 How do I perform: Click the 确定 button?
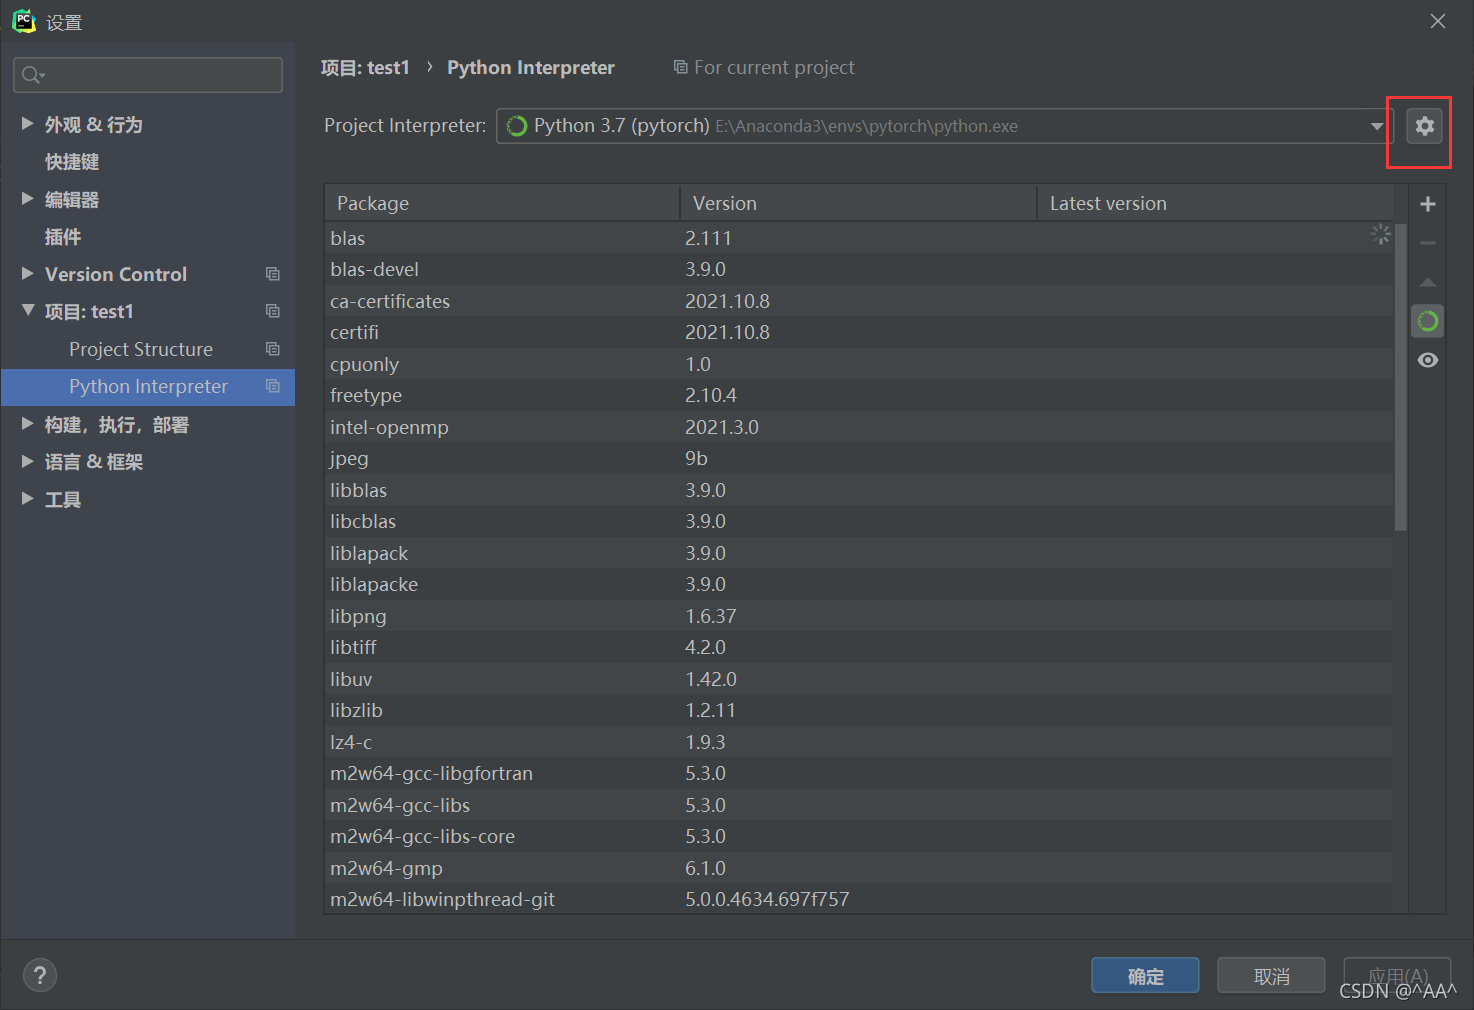pyautogui.click(x=1145, y=976)
